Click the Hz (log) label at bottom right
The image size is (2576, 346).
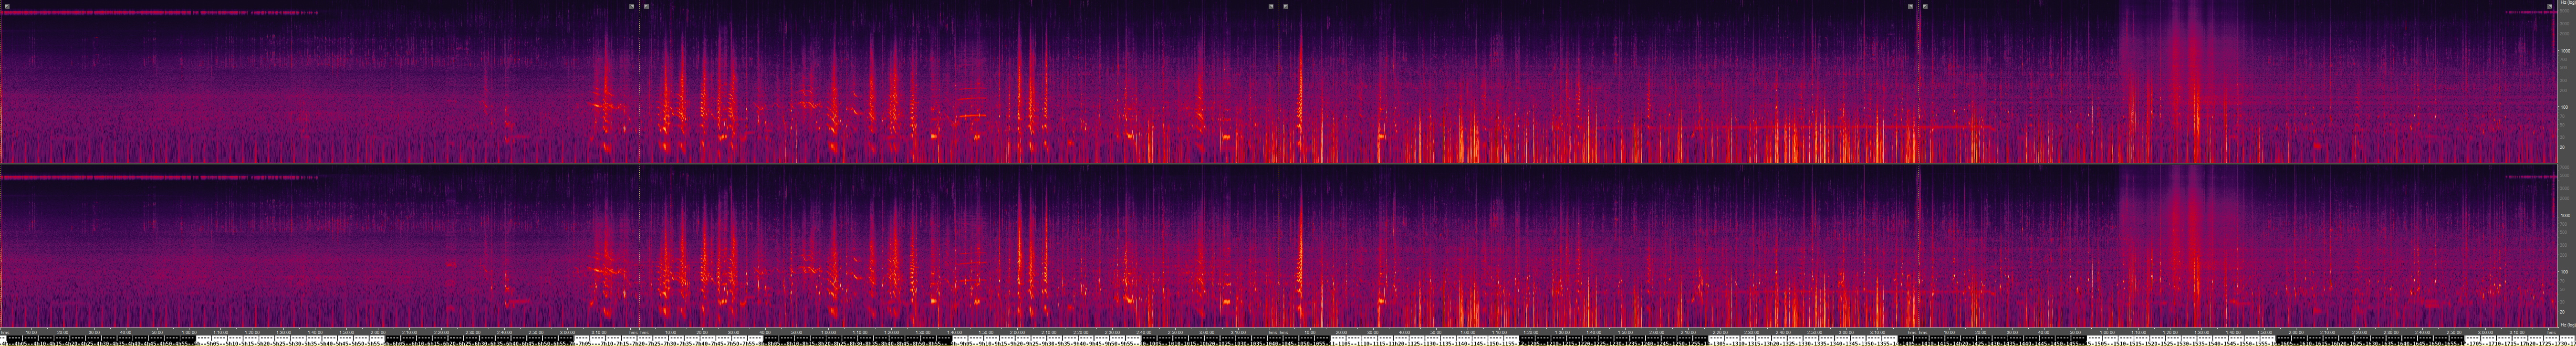2565,325
